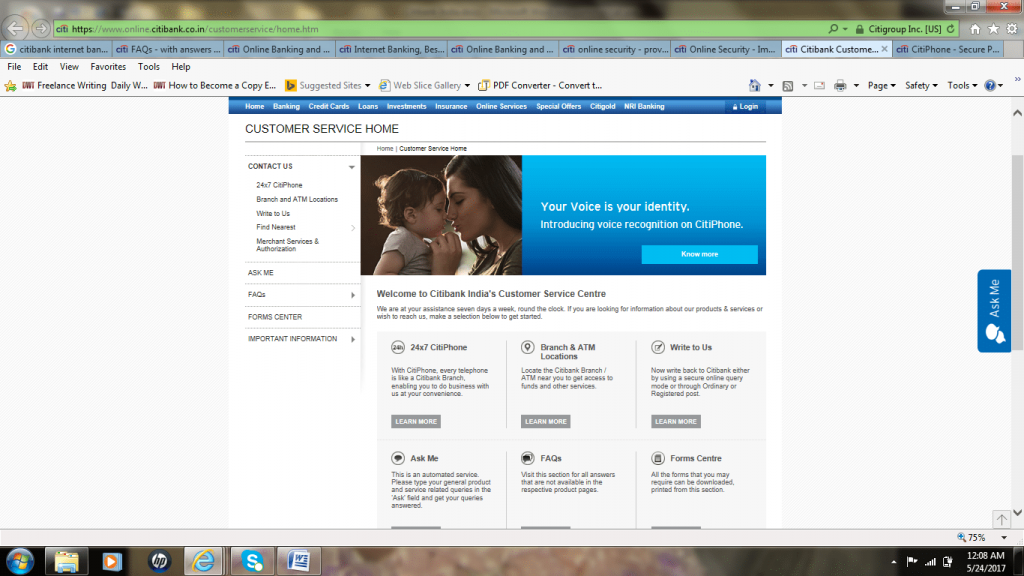Click the Branch & ATM Locations pin icon
The height and width of the screenshot is (576, 1024).
(x=526, y=347)
